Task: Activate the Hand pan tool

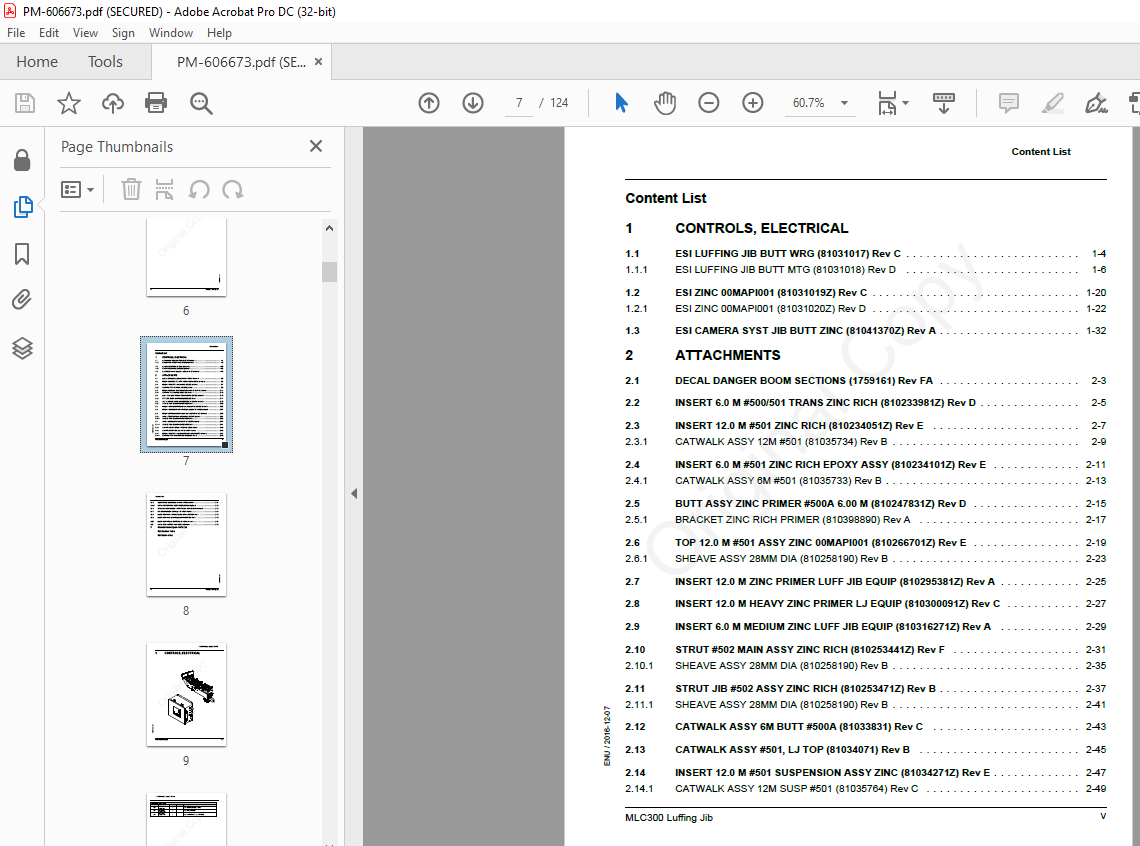Action: [665, 103]
